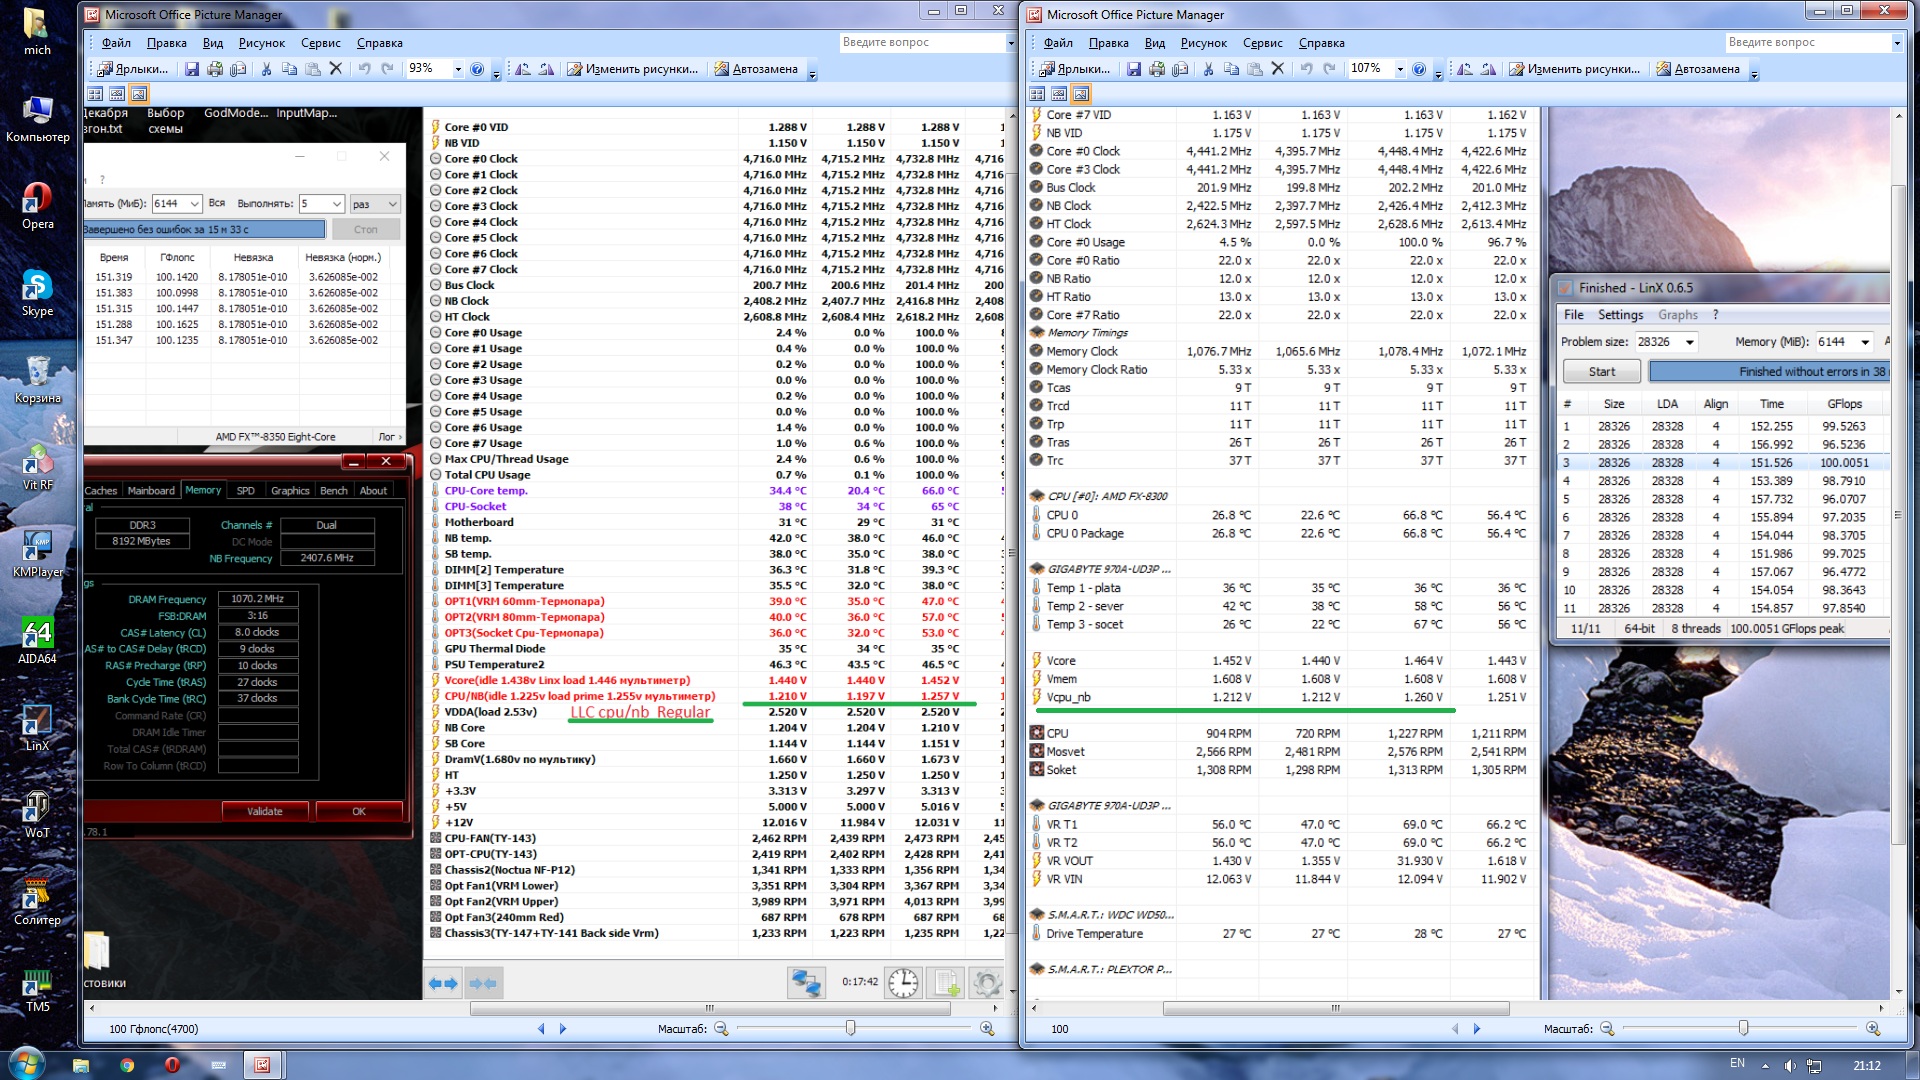The width and height of the screenshot is (1920, 1080).
Task: Rotate picture left in the 93% zoom window
Action: (x=523, y=69)
